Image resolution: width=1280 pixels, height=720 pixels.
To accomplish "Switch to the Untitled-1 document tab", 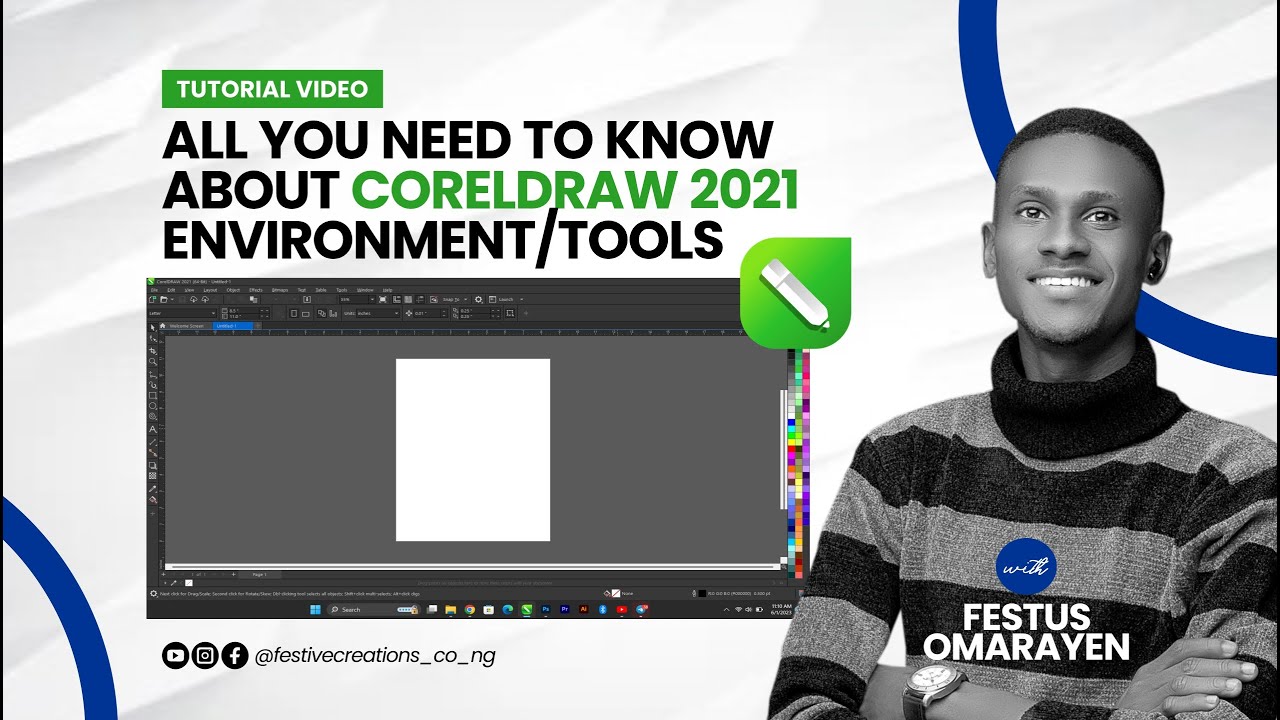I will [x=232, y=326].
